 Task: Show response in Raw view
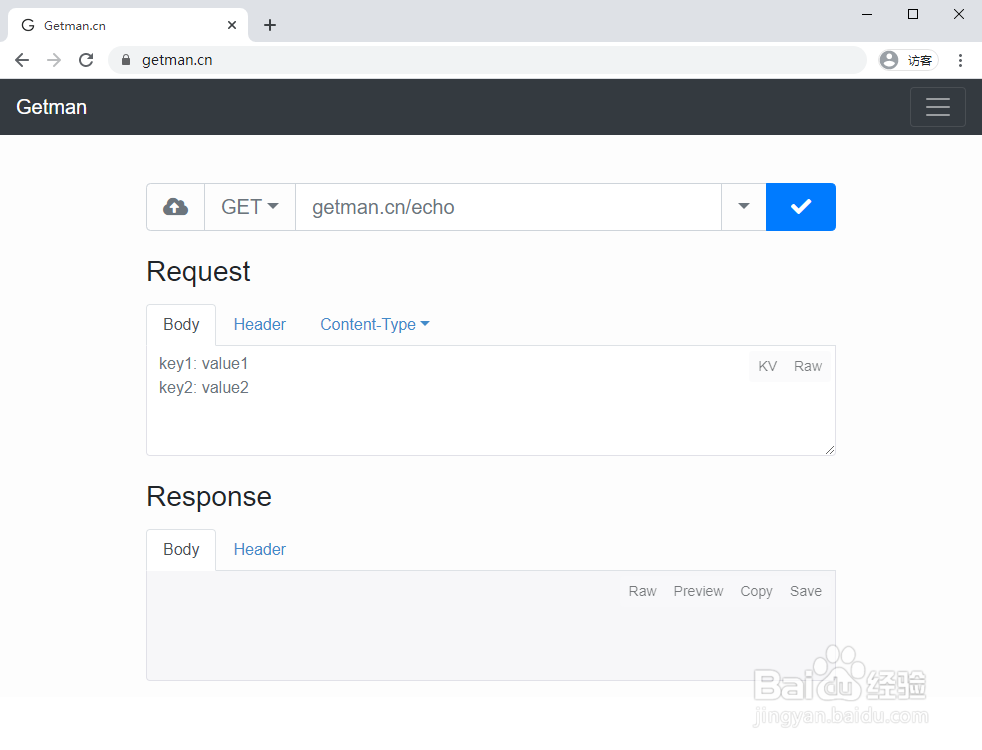(643, 591)
